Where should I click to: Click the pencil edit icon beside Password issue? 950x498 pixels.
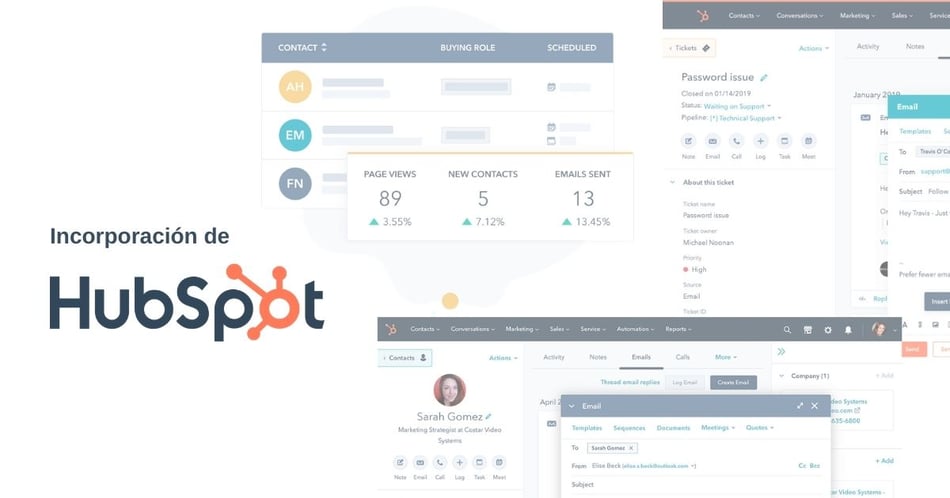point(764,78)
